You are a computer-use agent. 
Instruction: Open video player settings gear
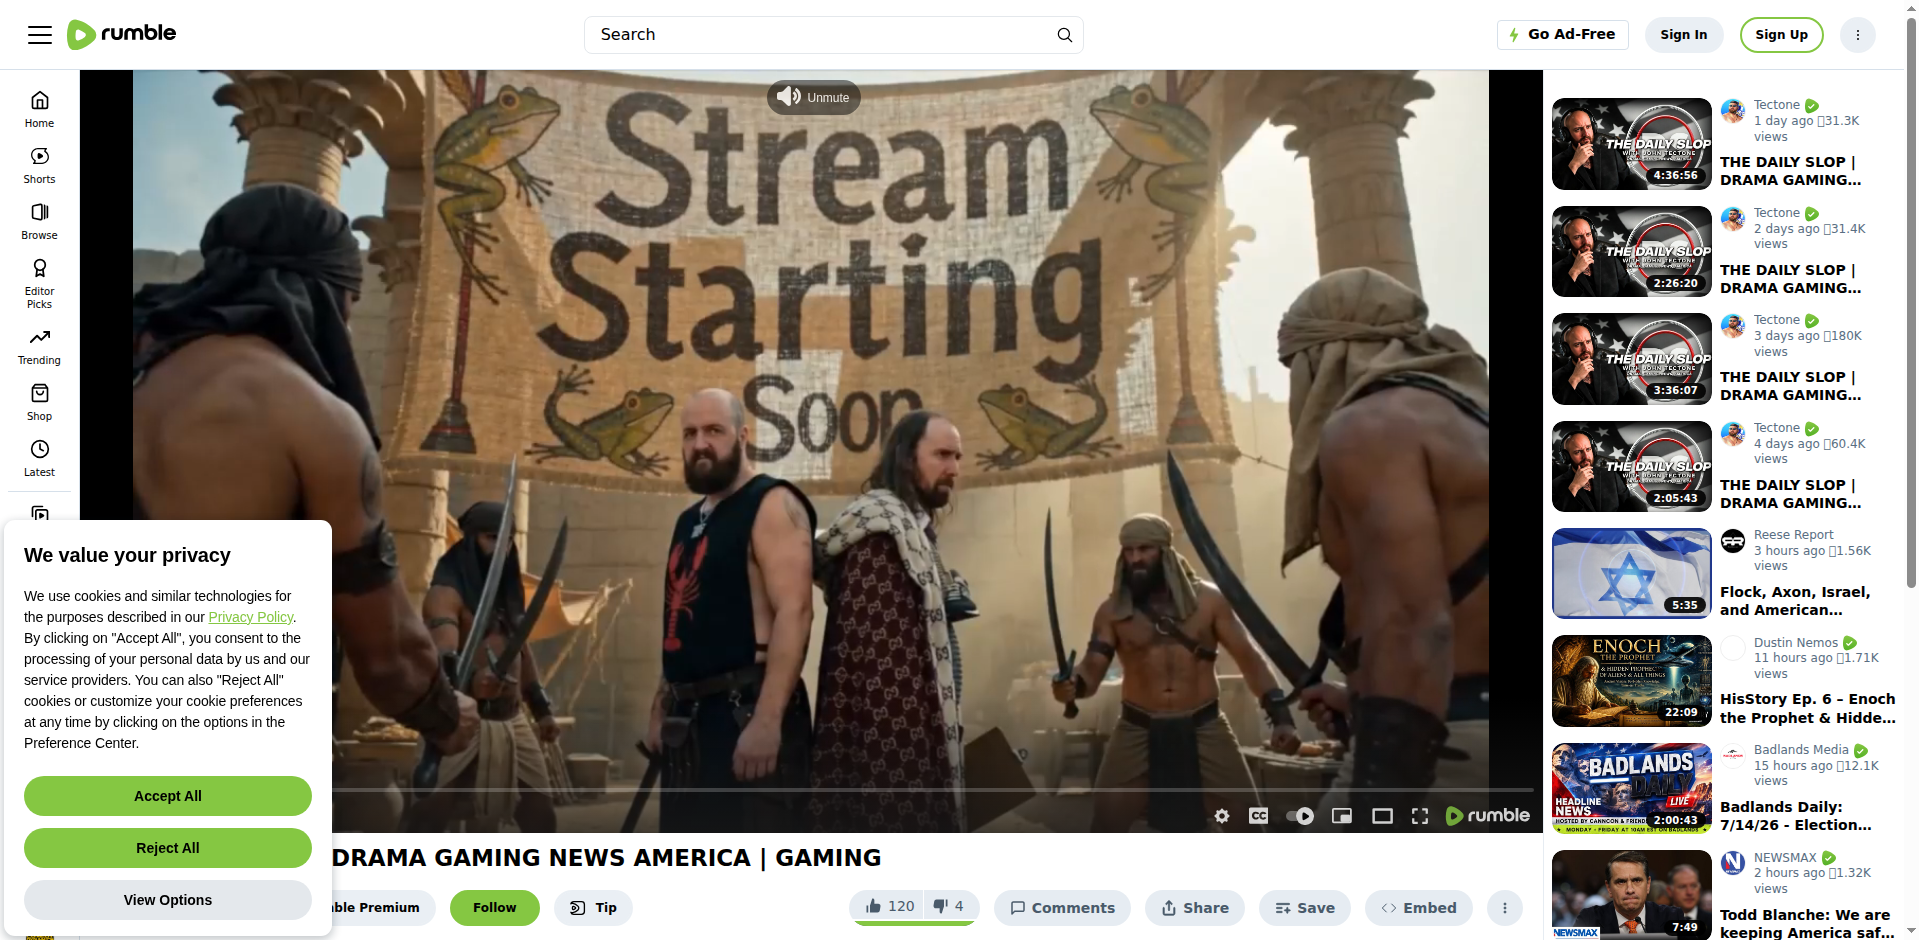click(x=1221, y=816)
